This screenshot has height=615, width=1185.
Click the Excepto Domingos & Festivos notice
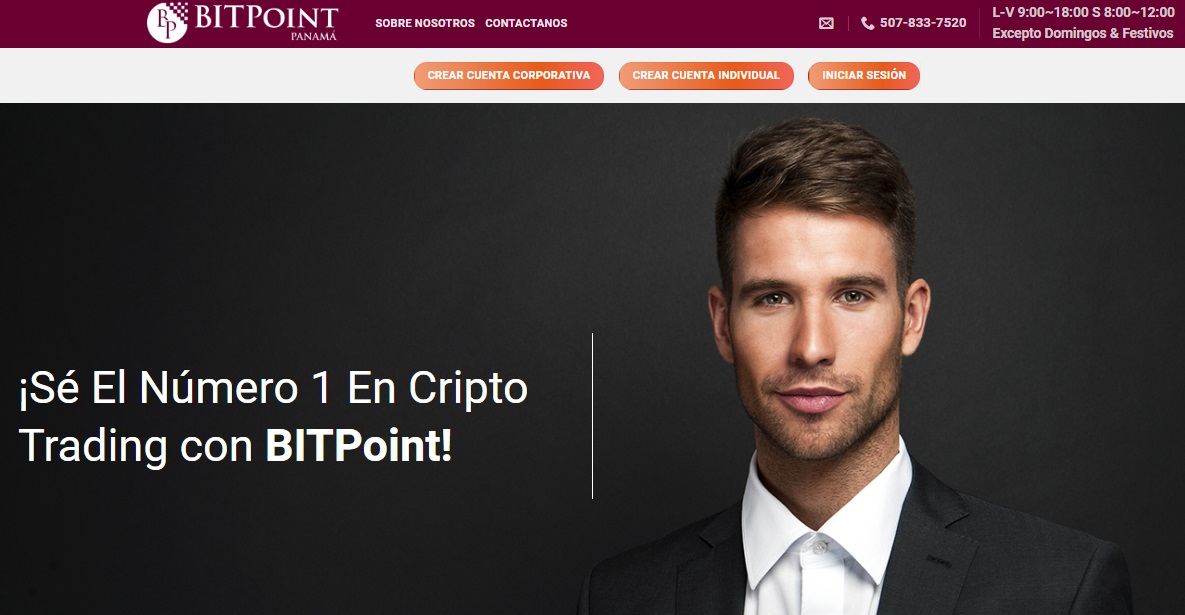click(x=1082, y=33)
